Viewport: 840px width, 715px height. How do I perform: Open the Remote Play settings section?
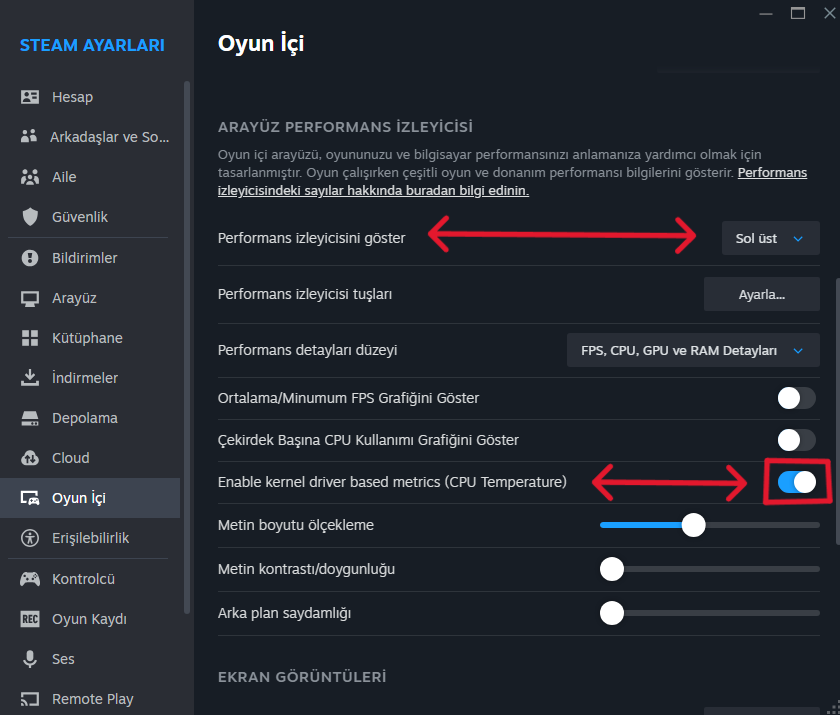pos(90,699)
